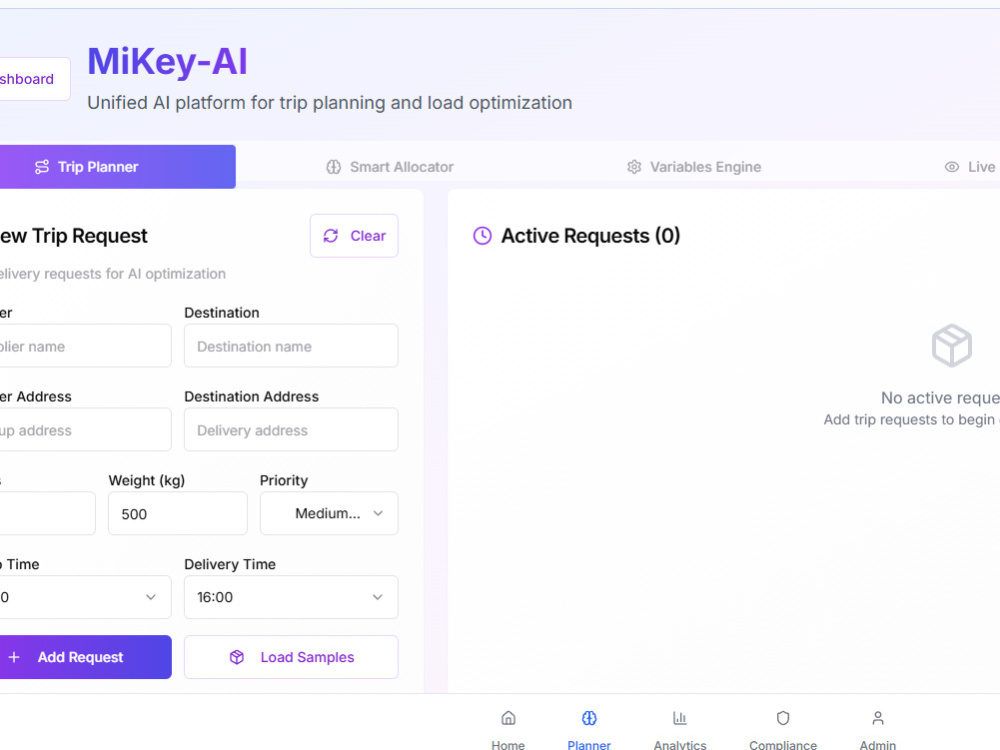1000x750 pixels.
Task: Click the Dashboard button at top left
Action: pos(34,79)
